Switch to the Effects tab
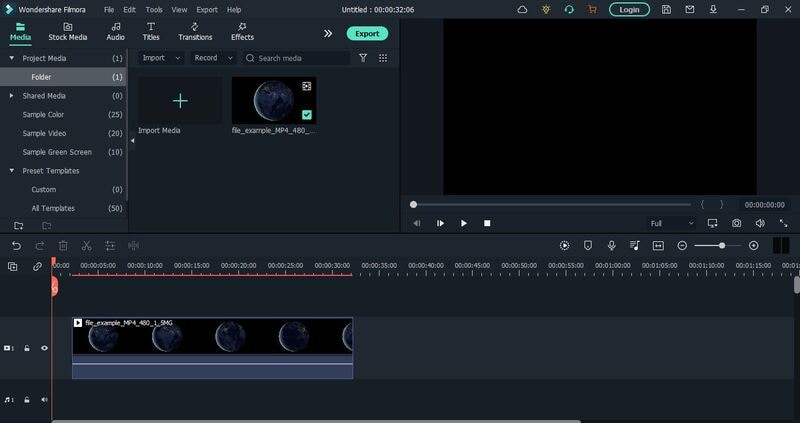The width and height of the screenshot is (800, 423). click(x=242, y=32)
